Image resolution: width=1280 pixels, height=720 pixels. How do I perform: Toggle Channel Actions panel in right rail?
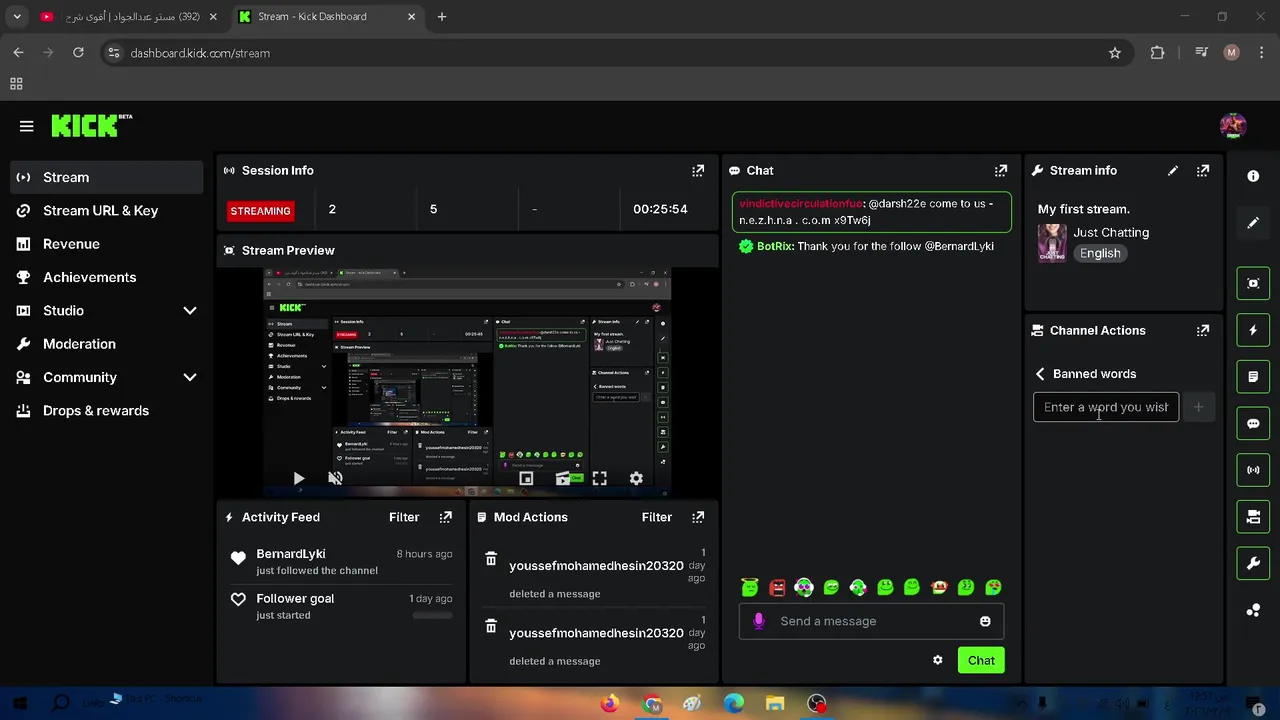1253,517
